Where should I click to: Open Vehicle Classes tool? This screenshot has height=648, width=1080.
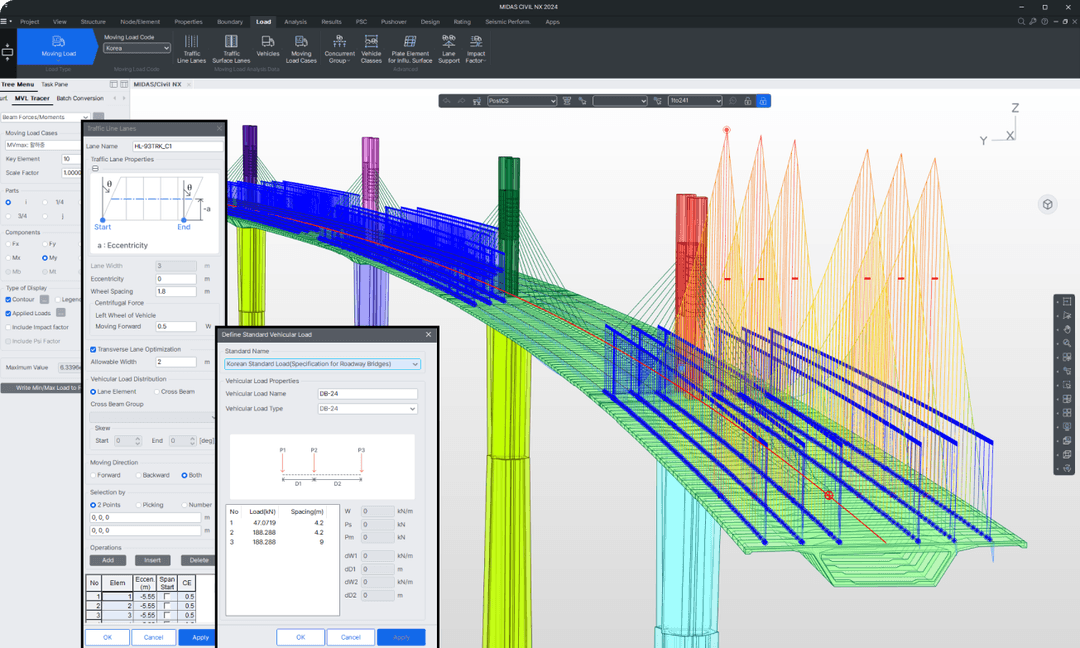point(371,49)
